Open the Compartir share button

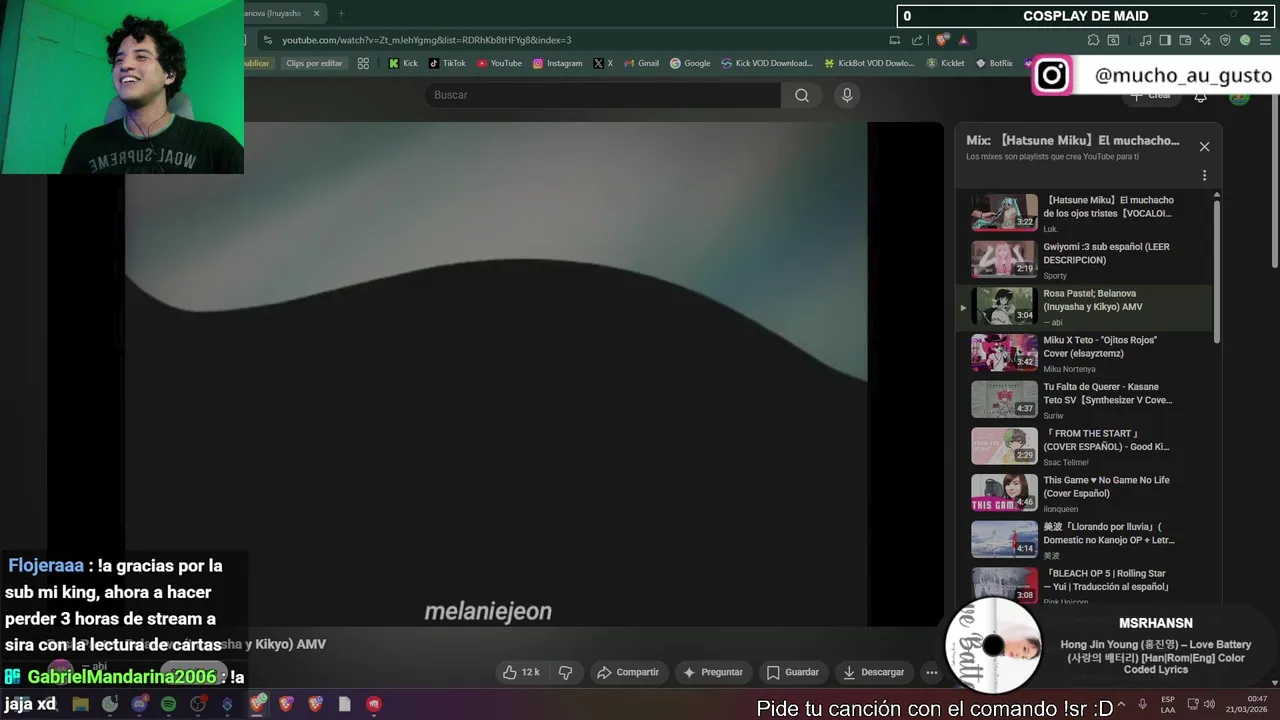click(x=628, y=672)
